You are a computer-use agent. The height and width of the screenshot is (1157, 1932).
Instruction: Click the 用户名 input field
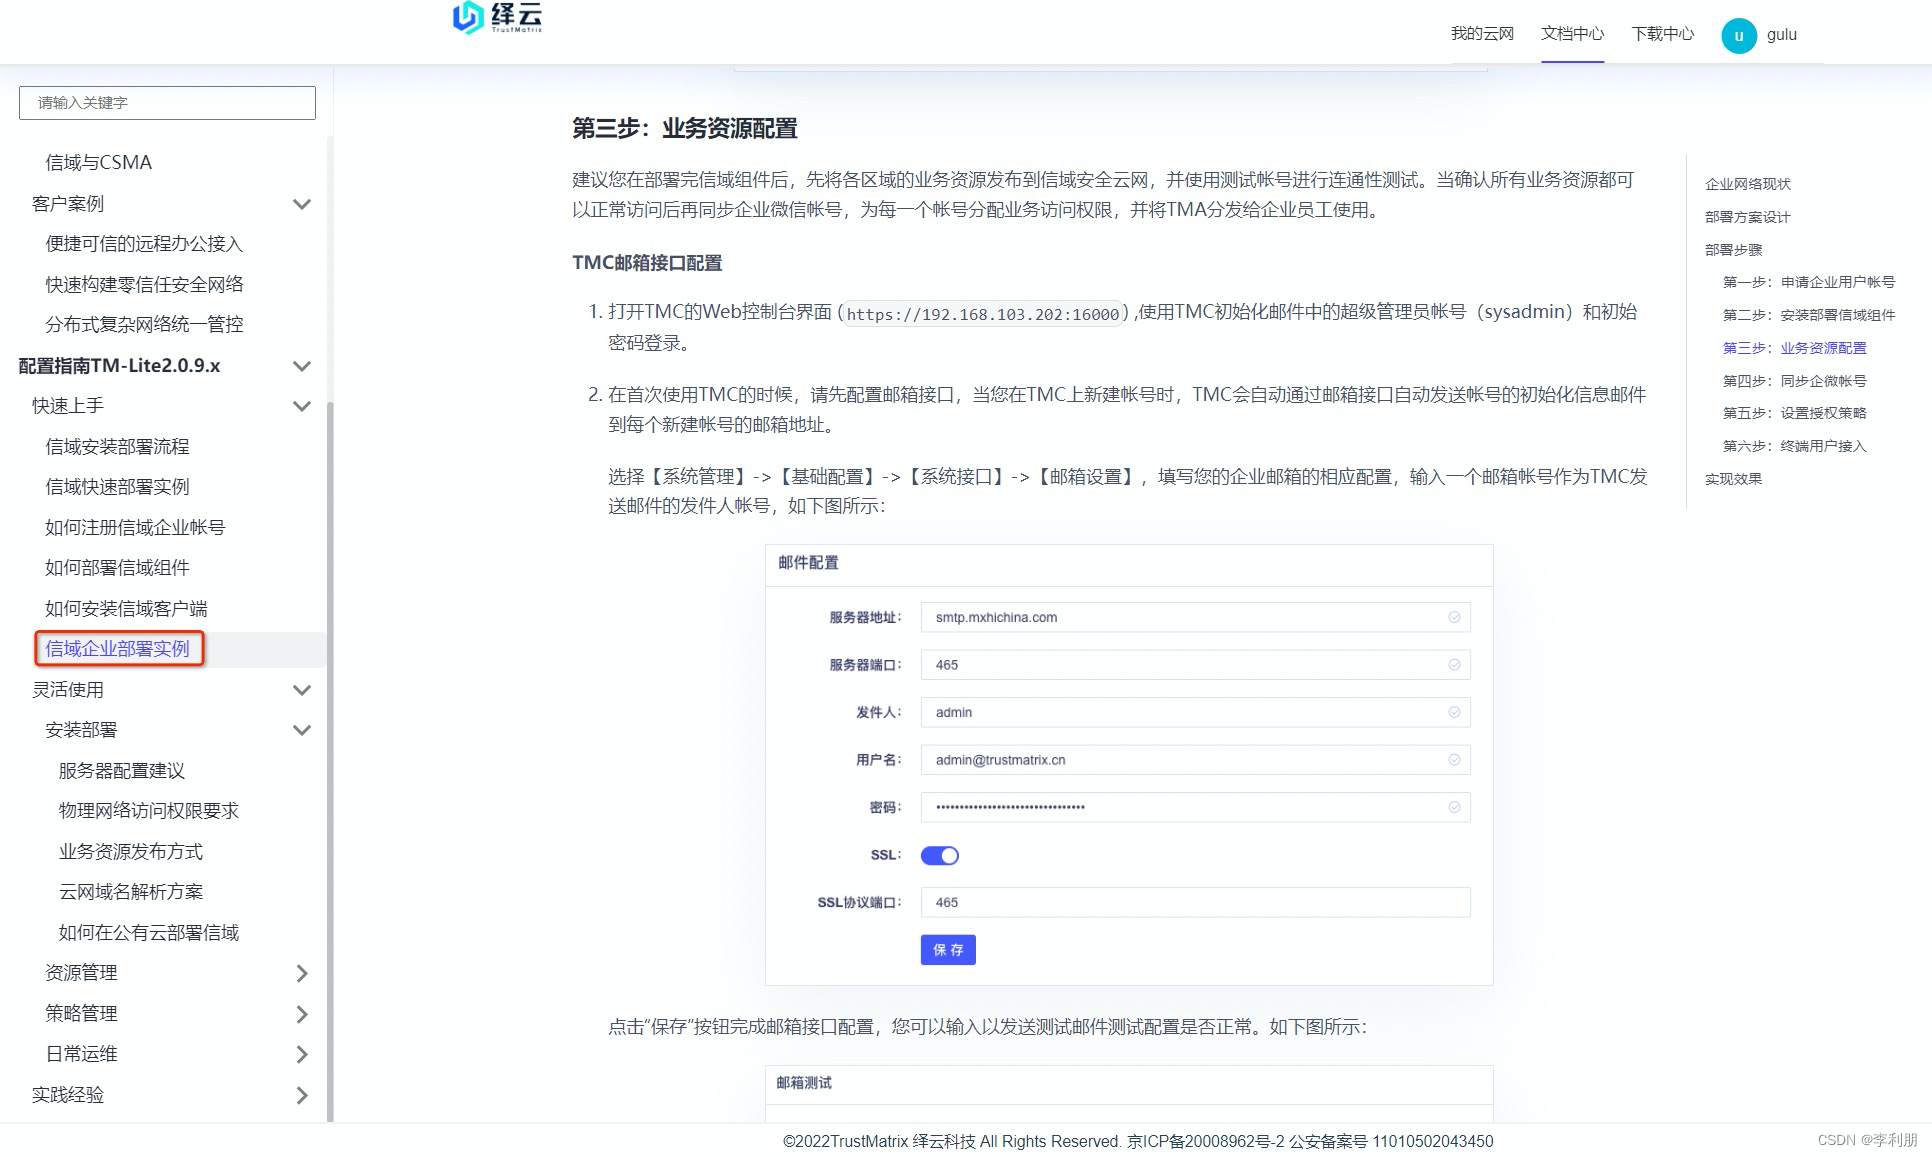click(x=1195, y=760)
